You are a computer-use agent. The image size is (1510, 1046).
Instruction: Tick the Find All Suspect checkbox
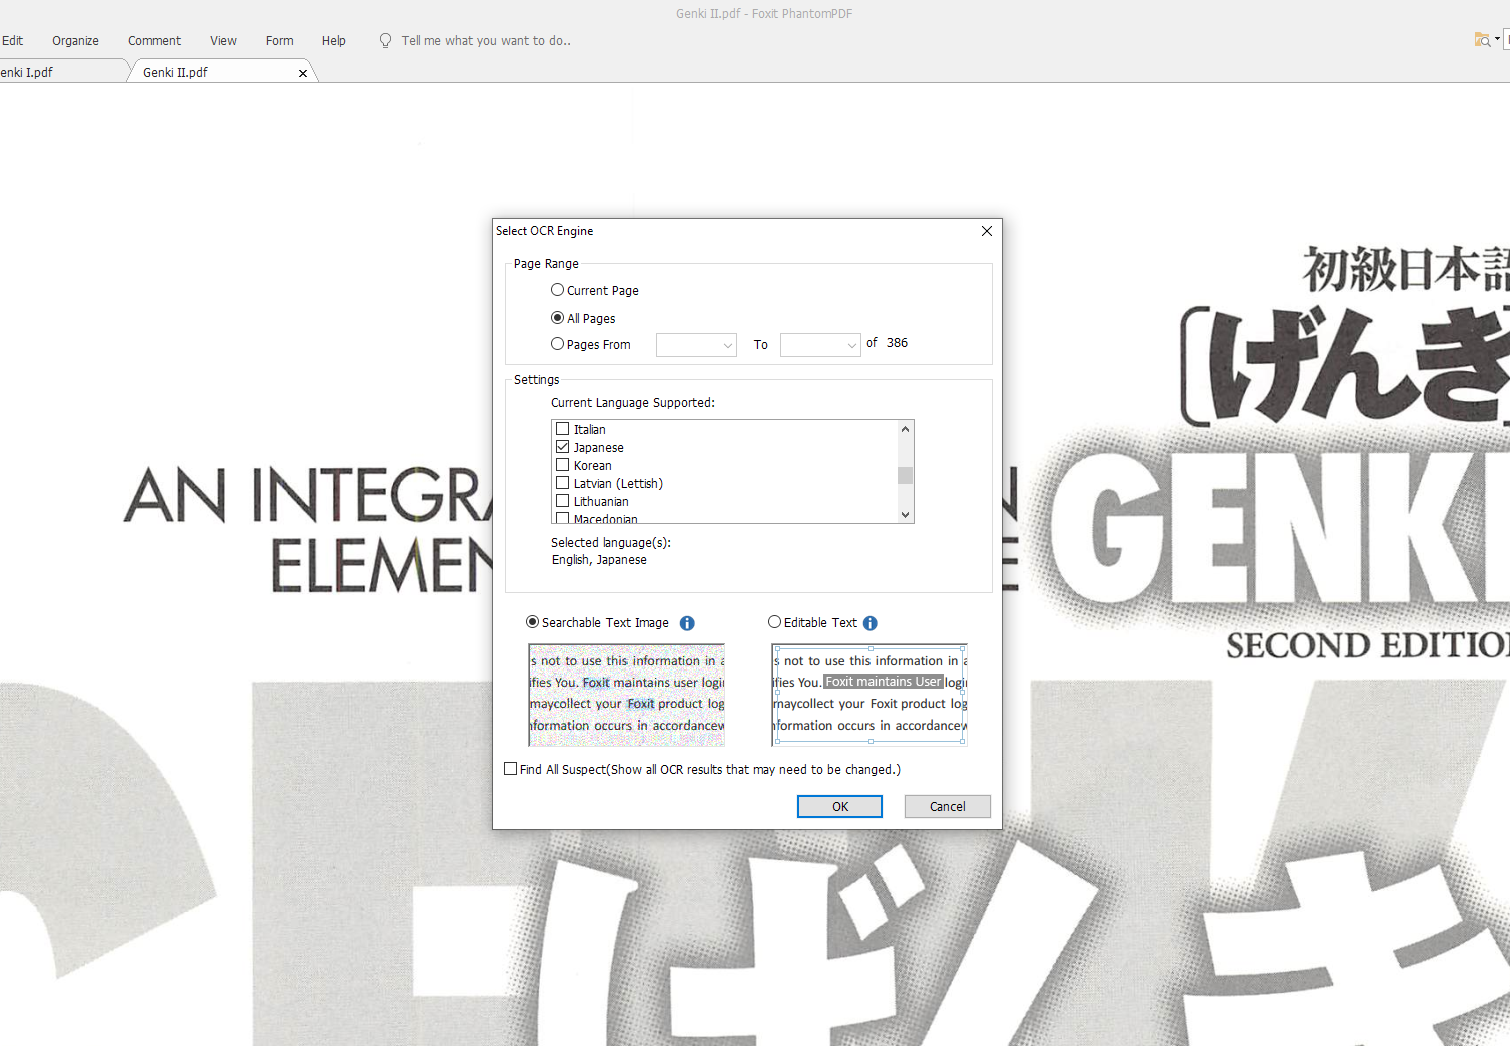pos(511,769)
